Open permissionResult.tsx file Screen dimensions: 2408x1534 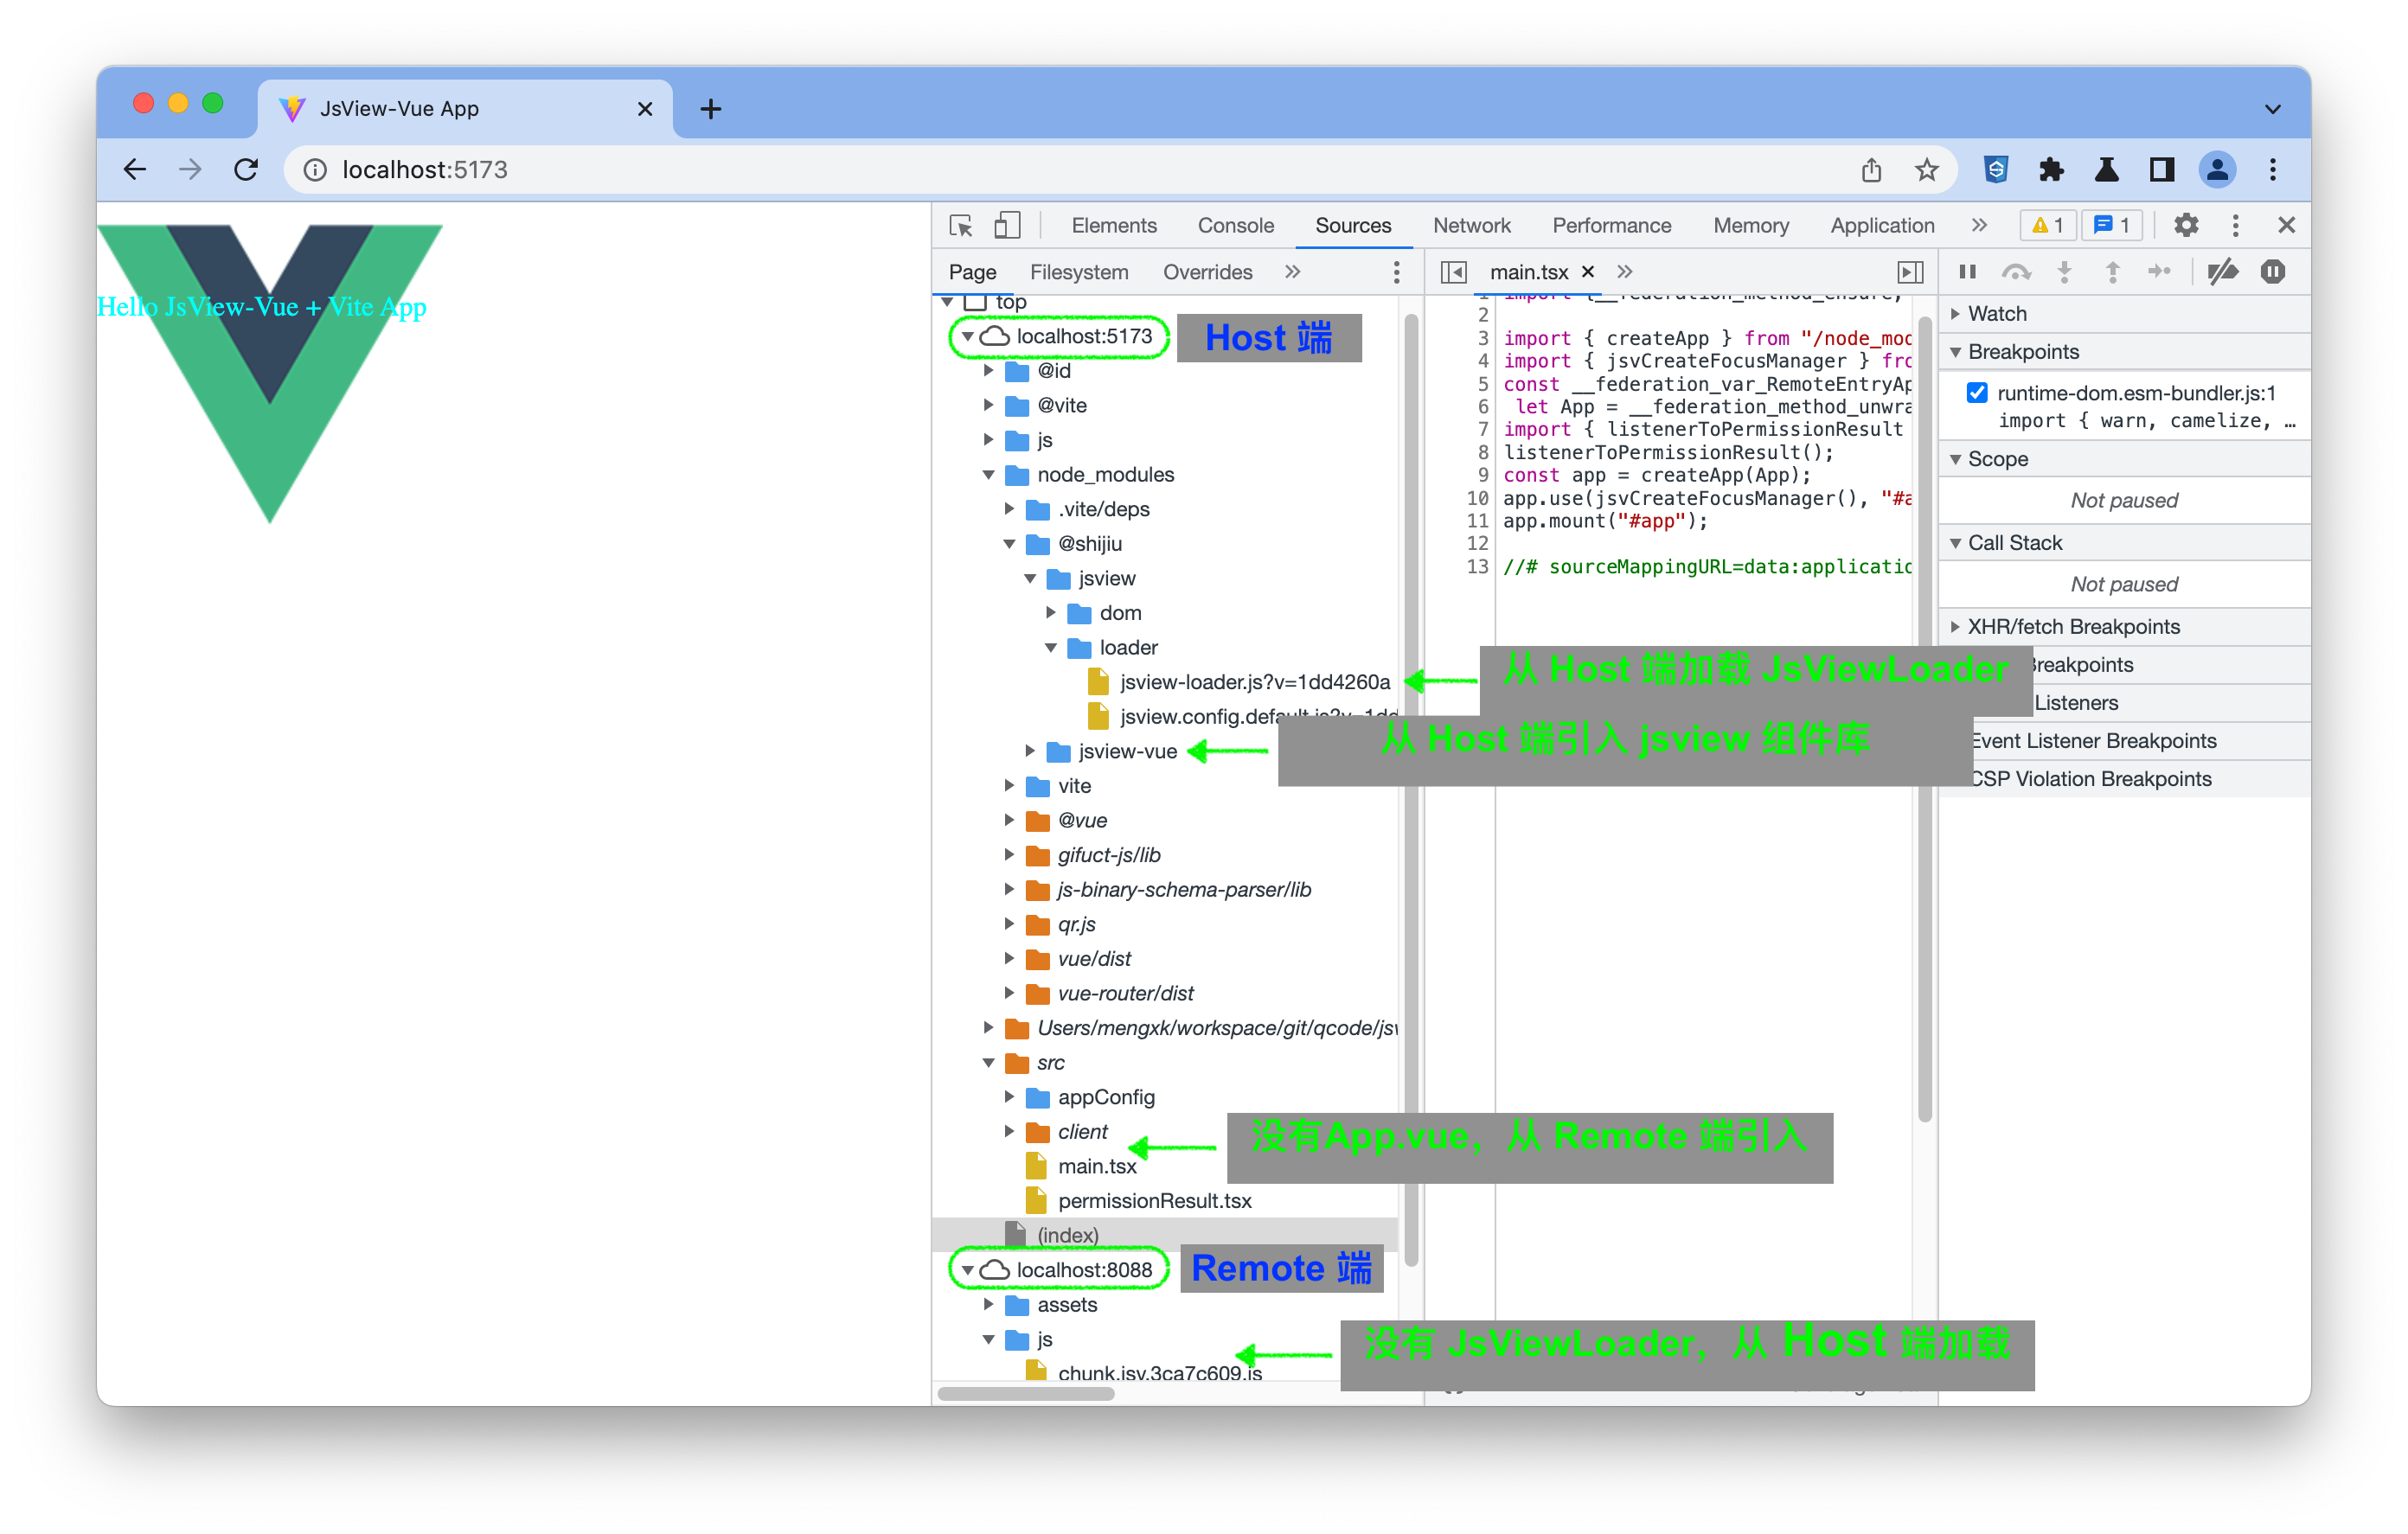click(1154, 1201)
